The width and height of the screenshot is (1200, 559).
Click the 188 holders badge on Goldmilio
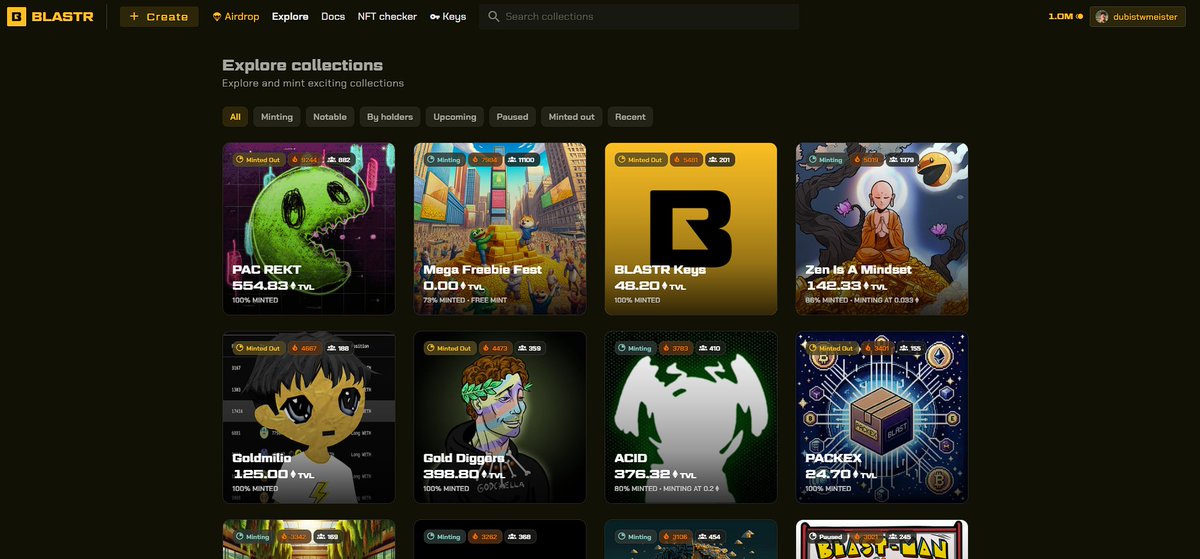339,348
